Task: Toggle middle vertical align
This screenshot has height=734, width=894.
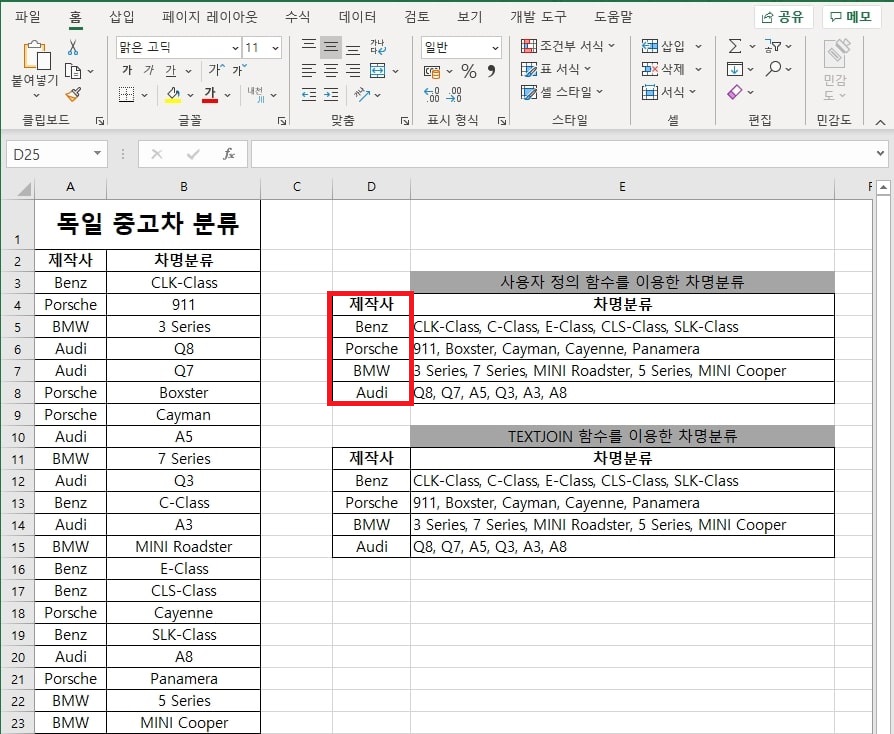Action: 331,47
